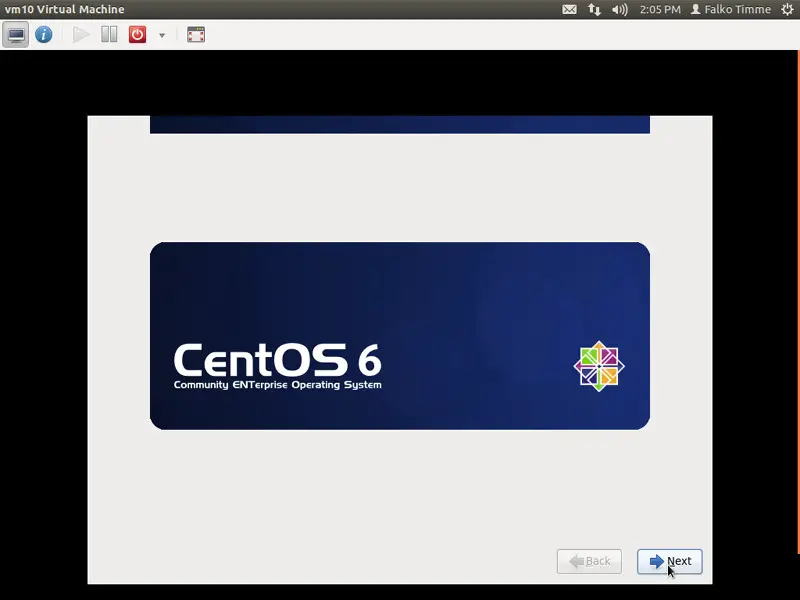Click the disabled Back button
The width and height of the screenshot is (800, 600).
pos(589,561)
